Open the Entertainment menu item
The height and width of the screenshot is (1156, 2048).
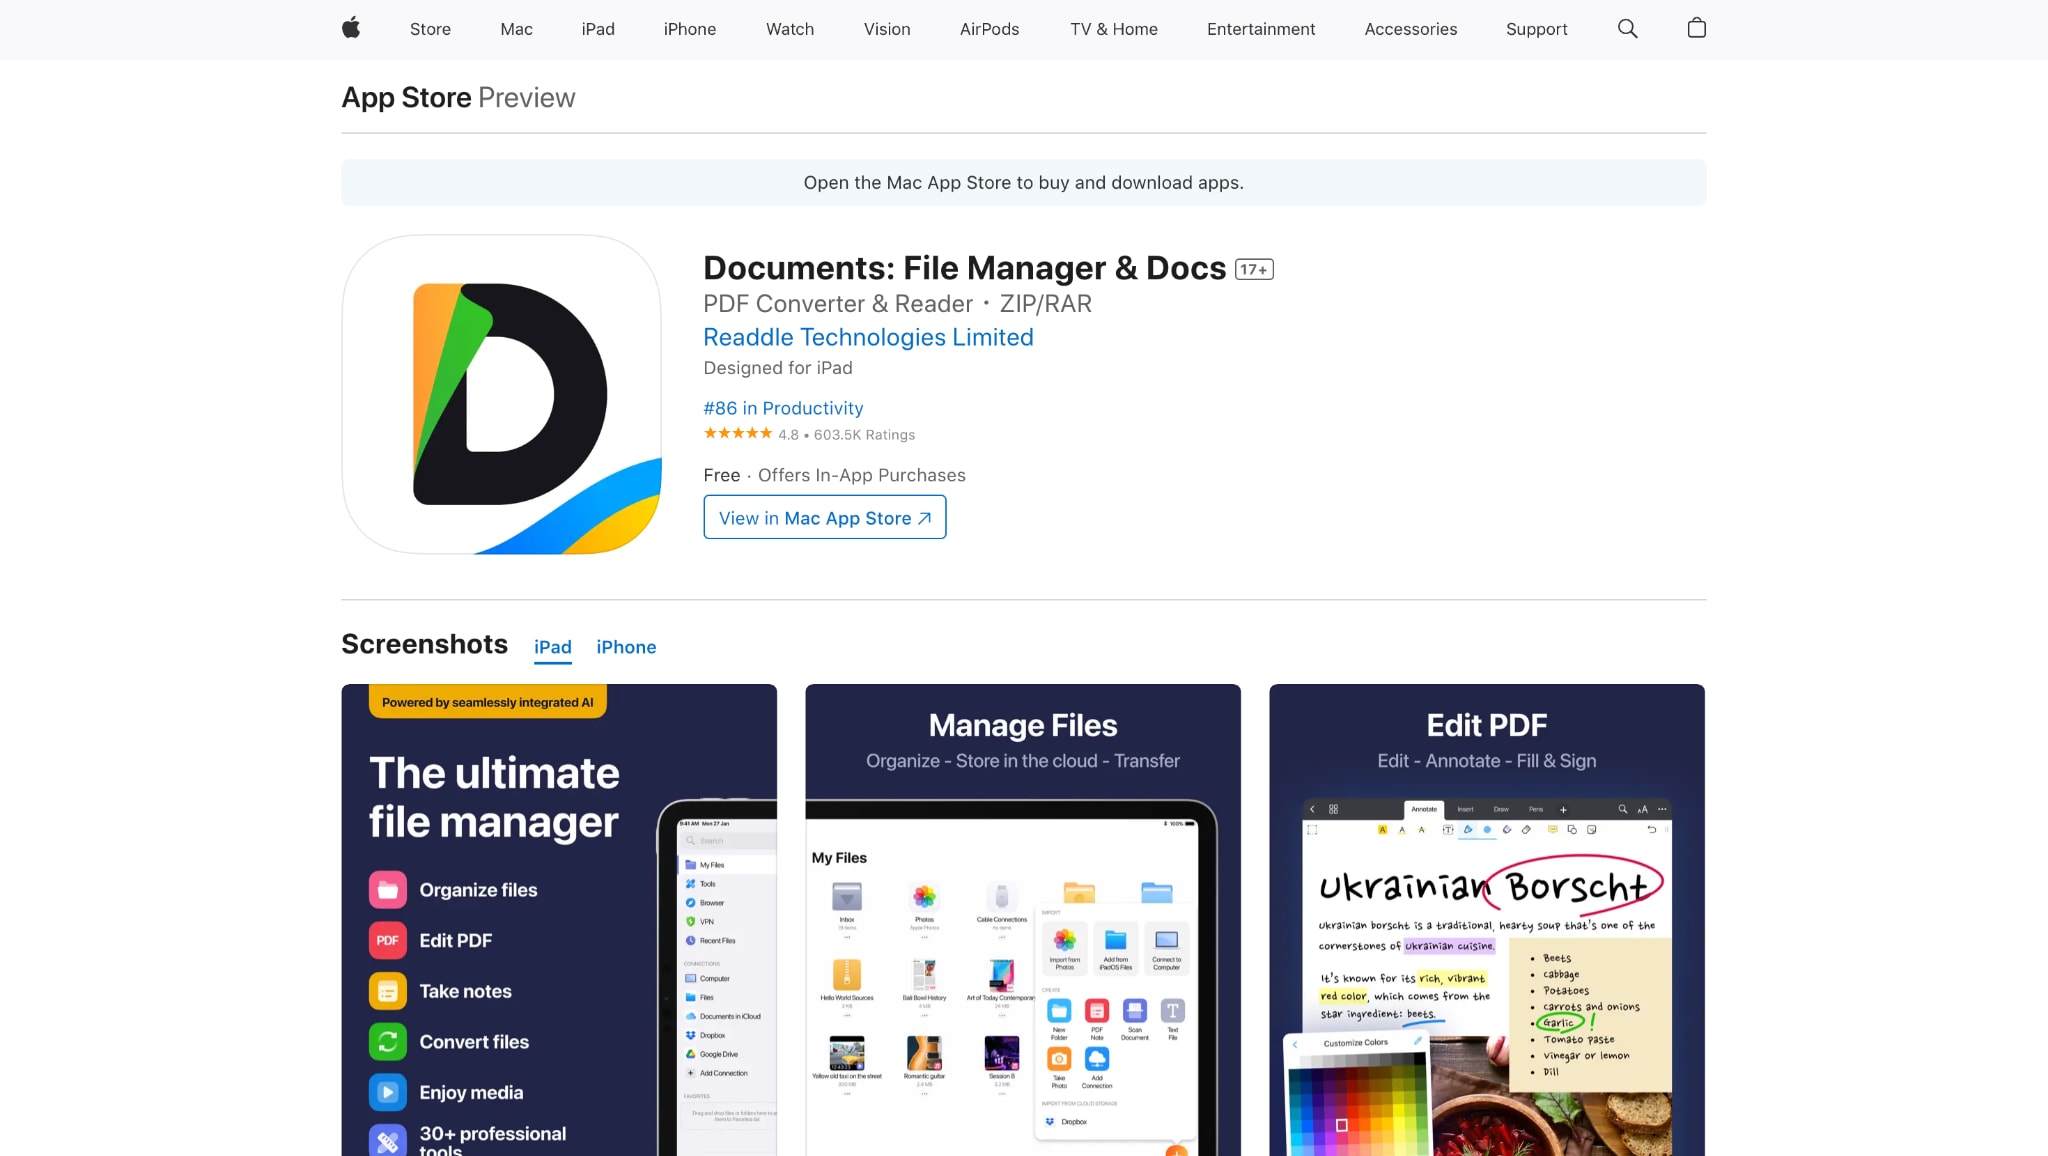tap(1261, 29)
